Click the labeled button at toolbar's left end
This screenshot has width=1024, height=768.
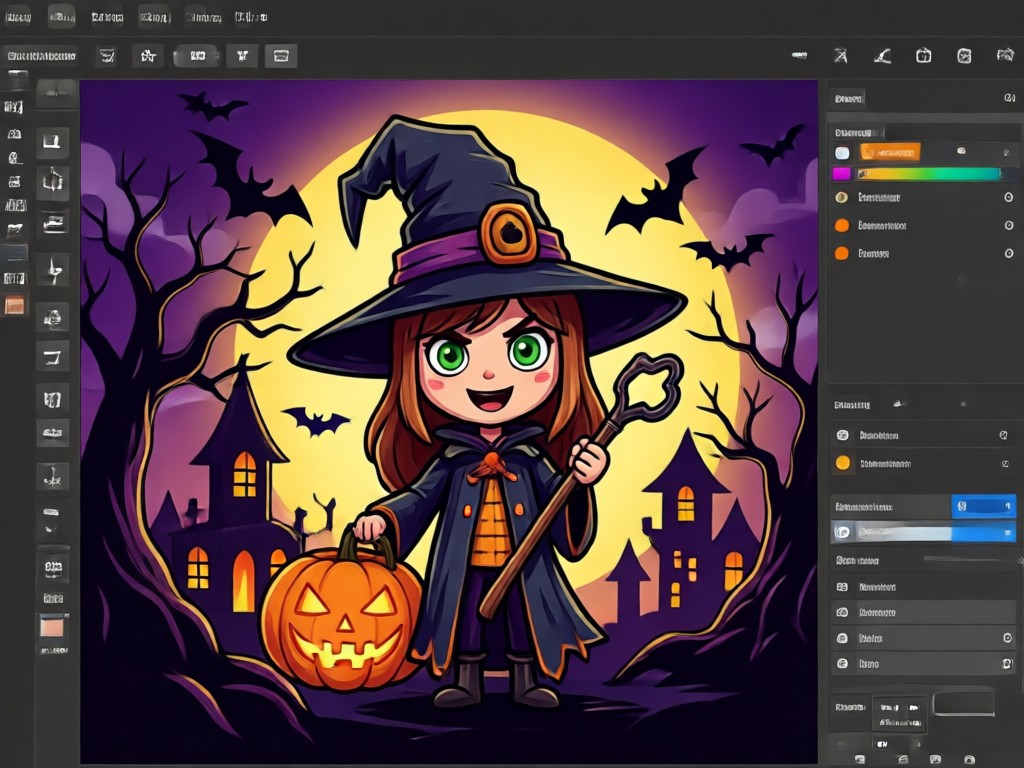[40, 56]
